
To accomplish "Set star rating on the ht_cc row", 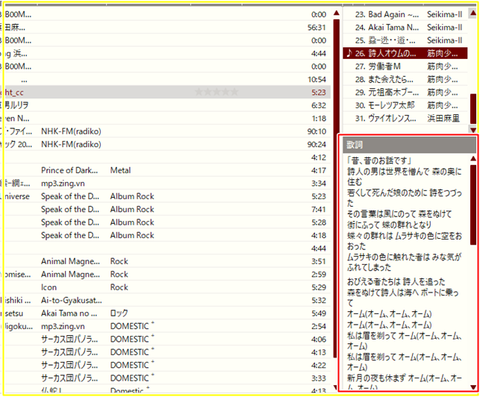I will pyautogui.click(x=217, y=92).
